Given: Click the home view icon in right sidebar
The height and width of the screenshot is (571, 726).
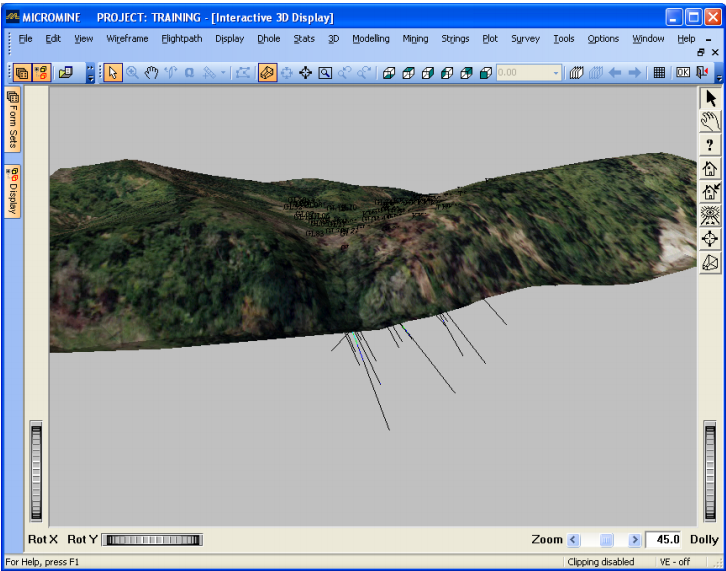Looking at the screenshot, I should [x=710, y=169].
